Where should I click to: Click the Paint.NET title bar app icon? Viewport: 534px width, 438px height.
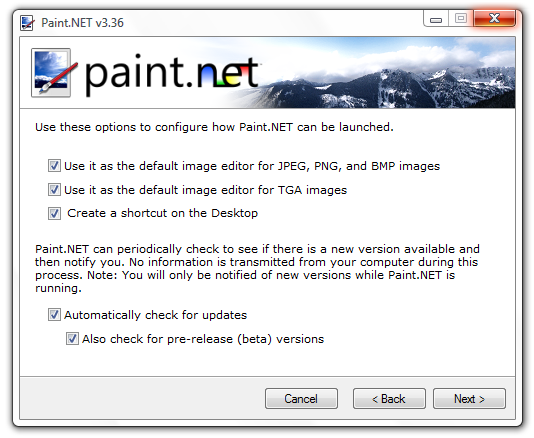click(27, 23)
